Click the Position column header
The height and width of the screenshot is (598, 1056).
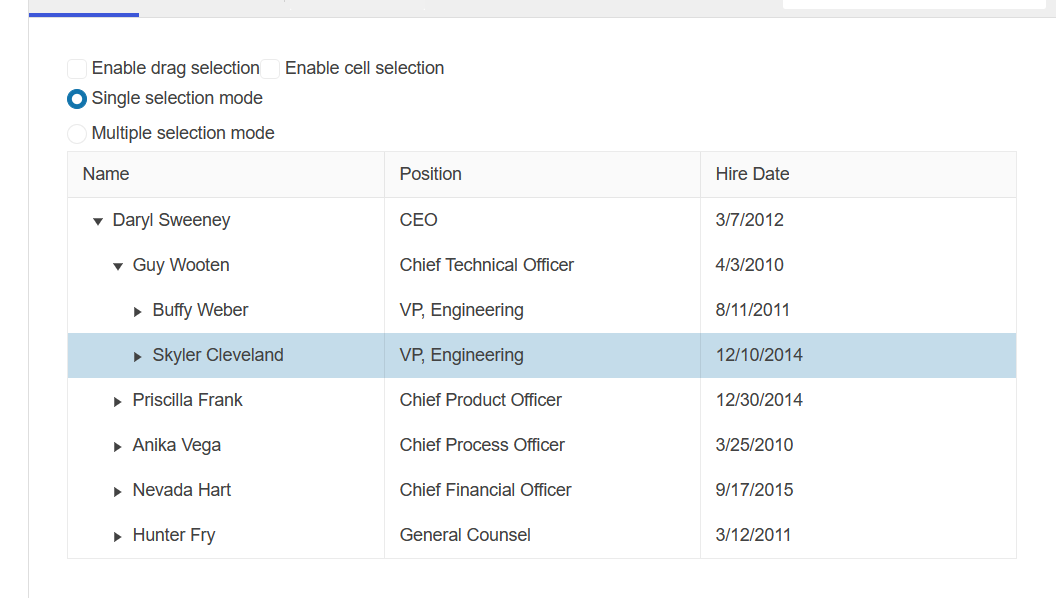click(430, 174)
